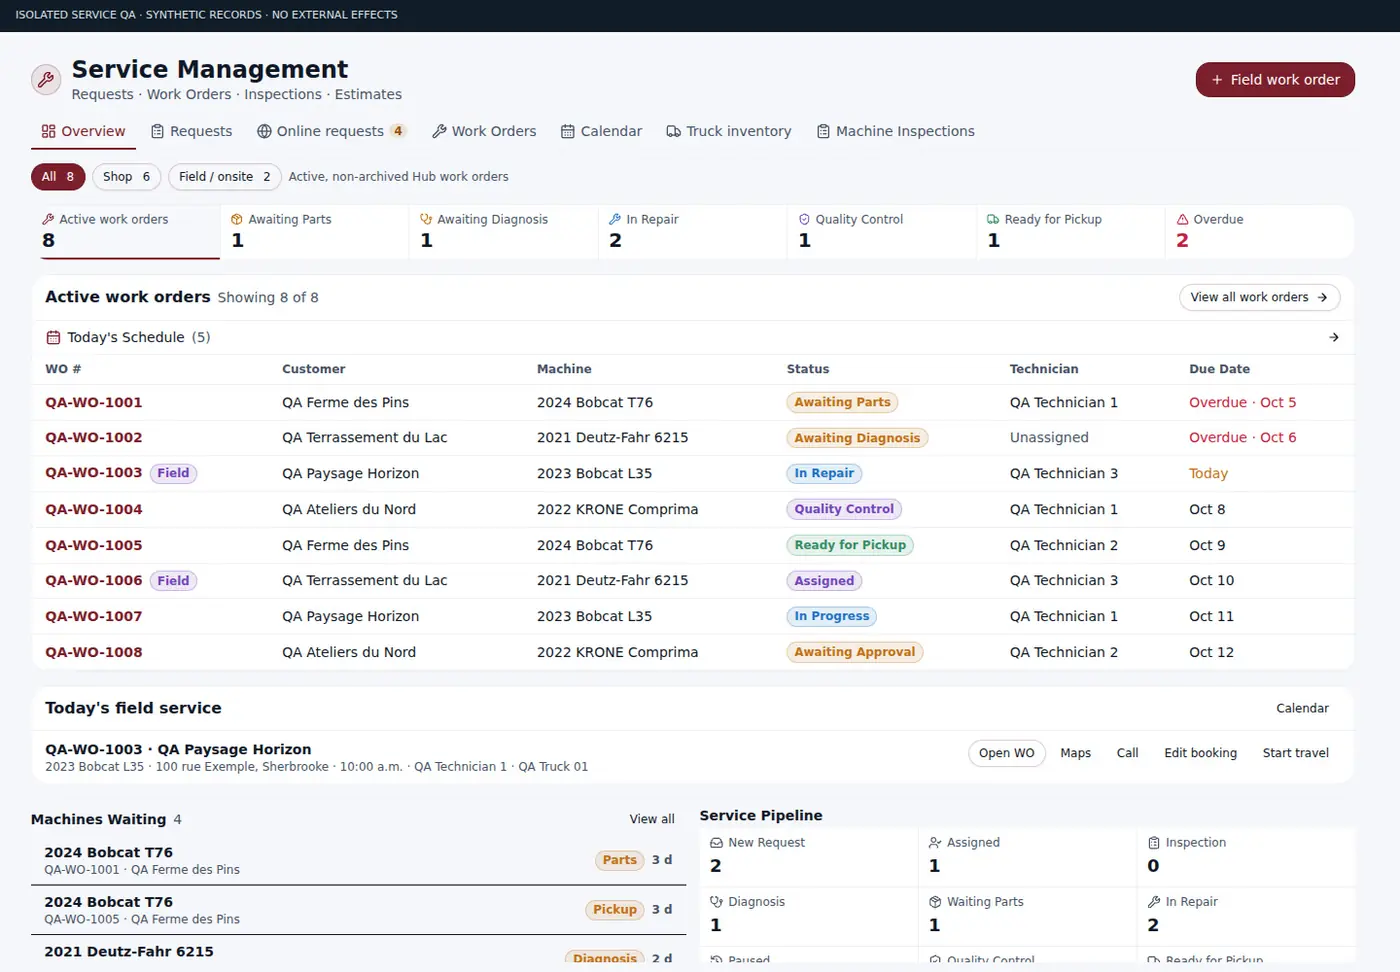Click the Open WO button
The image size is (1400, 972).
click(1007, 753)
